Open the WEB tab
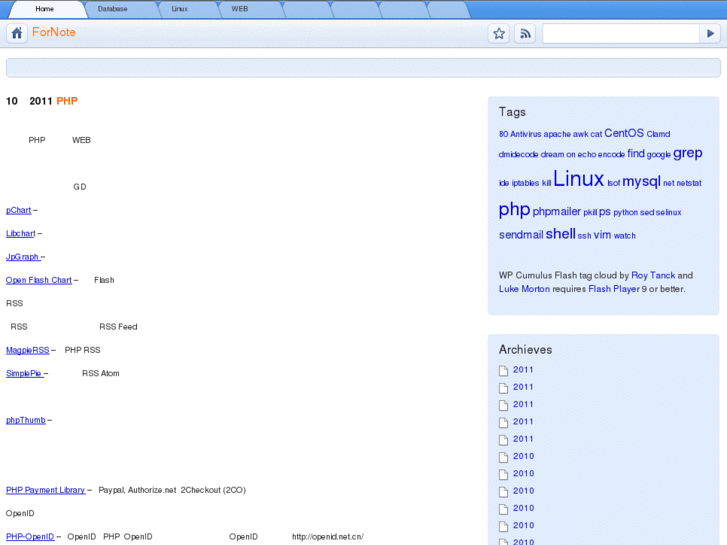The width and height of the screenshot is (727, 545). [x=240, y=9]
